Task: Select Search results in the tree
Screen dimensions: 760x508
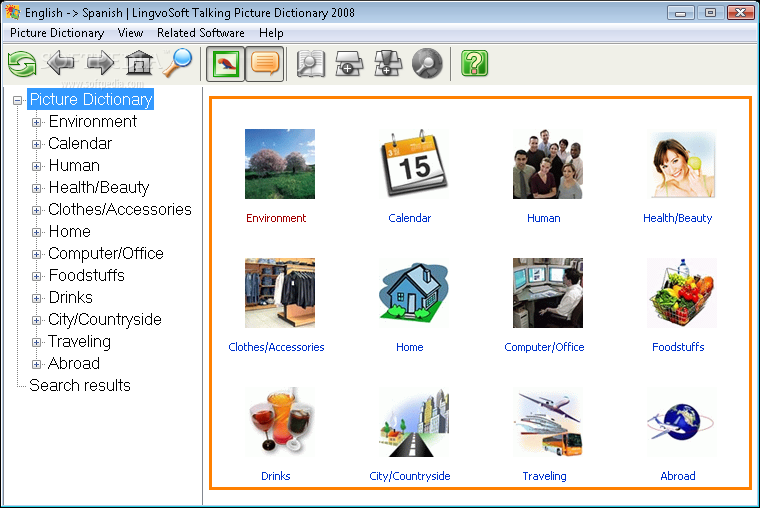Action: (80, 385)
